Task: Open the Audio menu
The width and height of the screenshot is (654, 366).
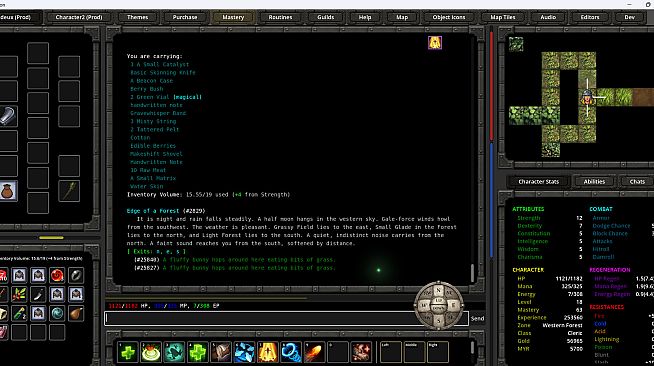Action: point(548,17)
